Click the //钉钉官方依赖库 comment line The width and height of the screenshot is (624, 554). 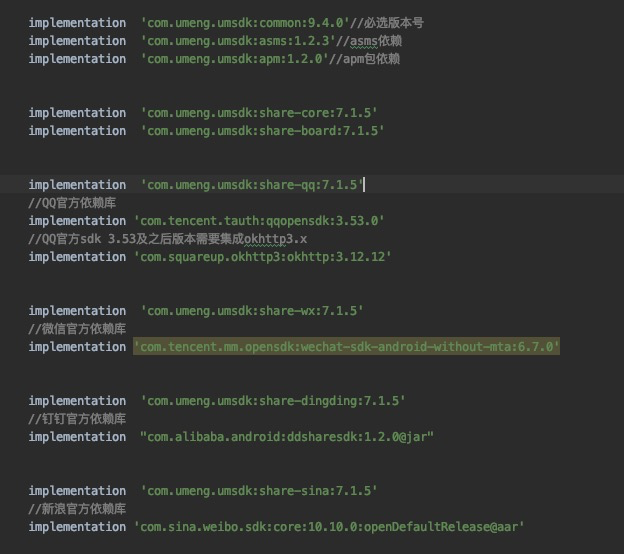click(77, 419)
